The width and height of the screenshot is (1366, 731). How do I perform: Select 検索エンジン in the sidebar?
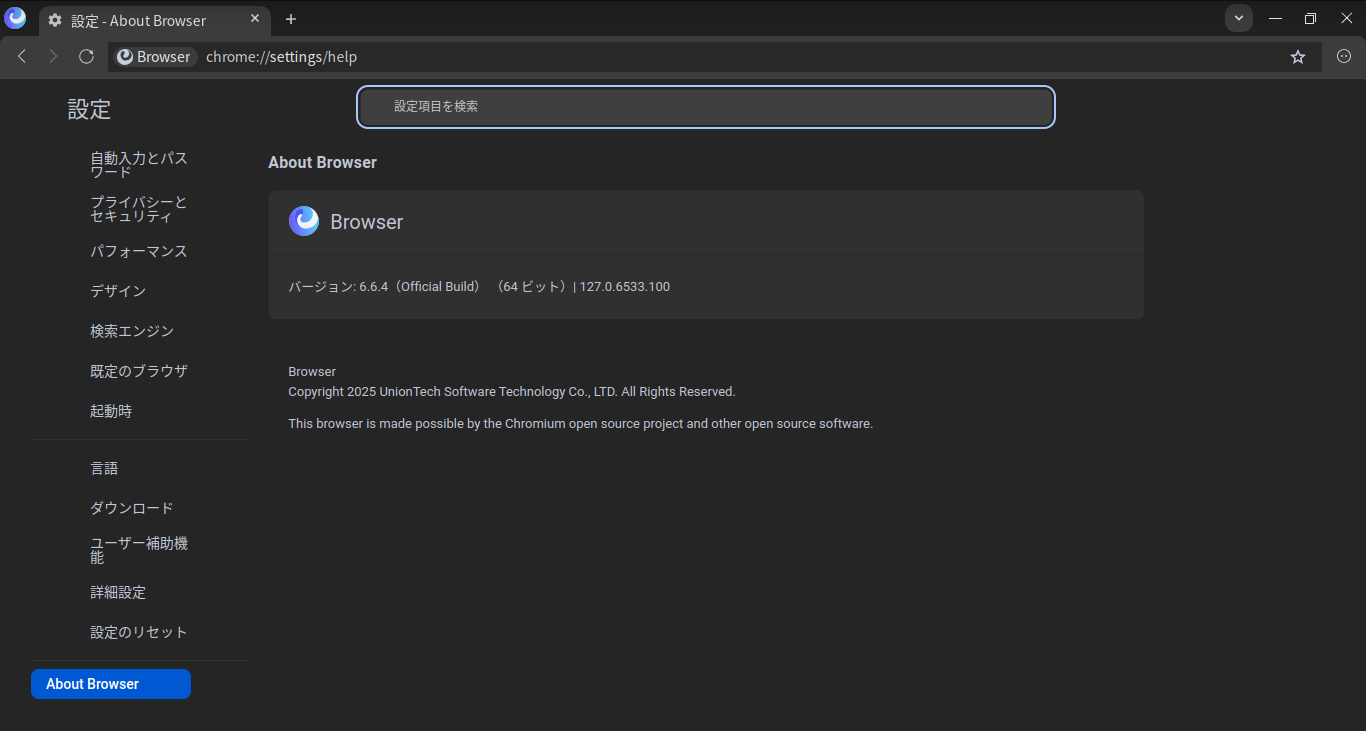[x=132, y=331]
